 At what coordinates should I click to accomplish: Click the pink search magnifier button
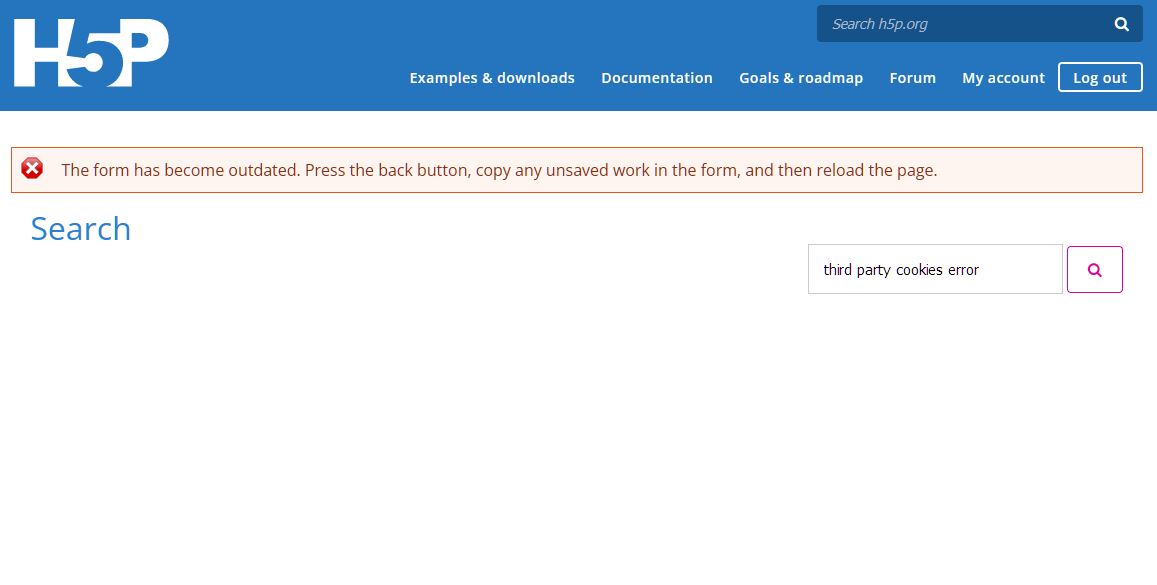(x=1094, y=270)
